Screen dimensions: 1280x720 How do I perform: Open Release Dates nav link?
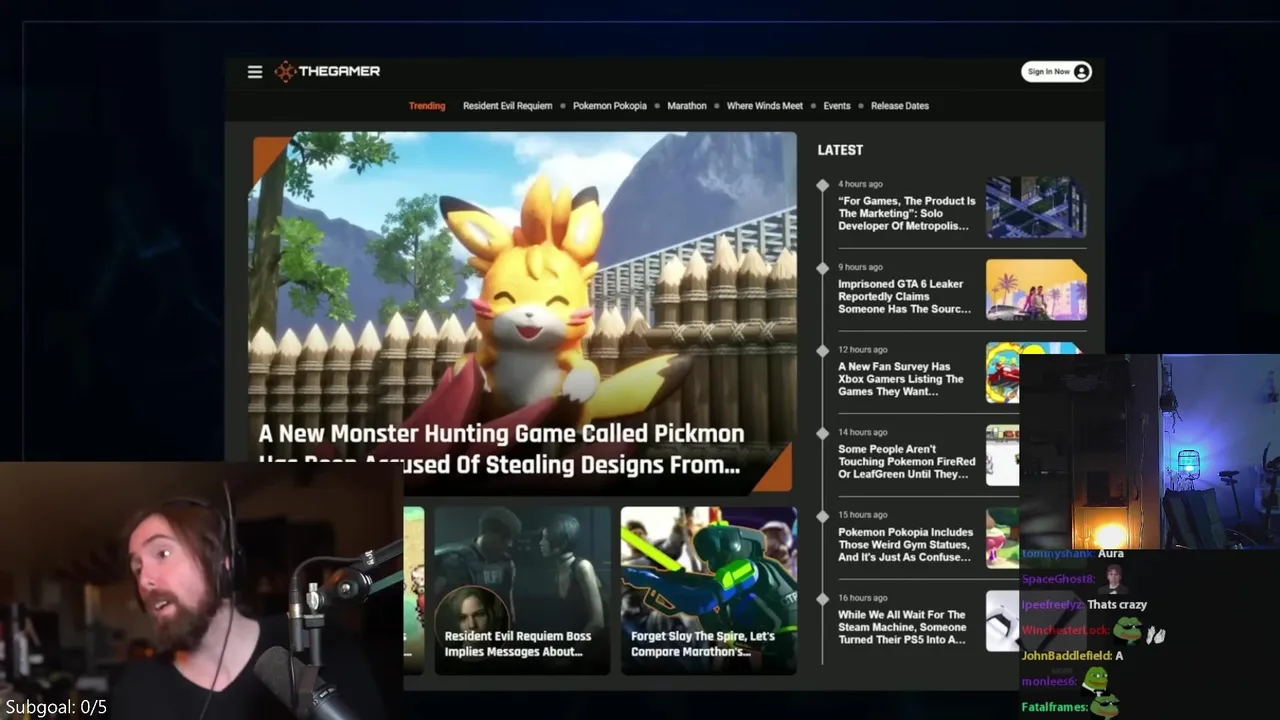pos(900,106)
